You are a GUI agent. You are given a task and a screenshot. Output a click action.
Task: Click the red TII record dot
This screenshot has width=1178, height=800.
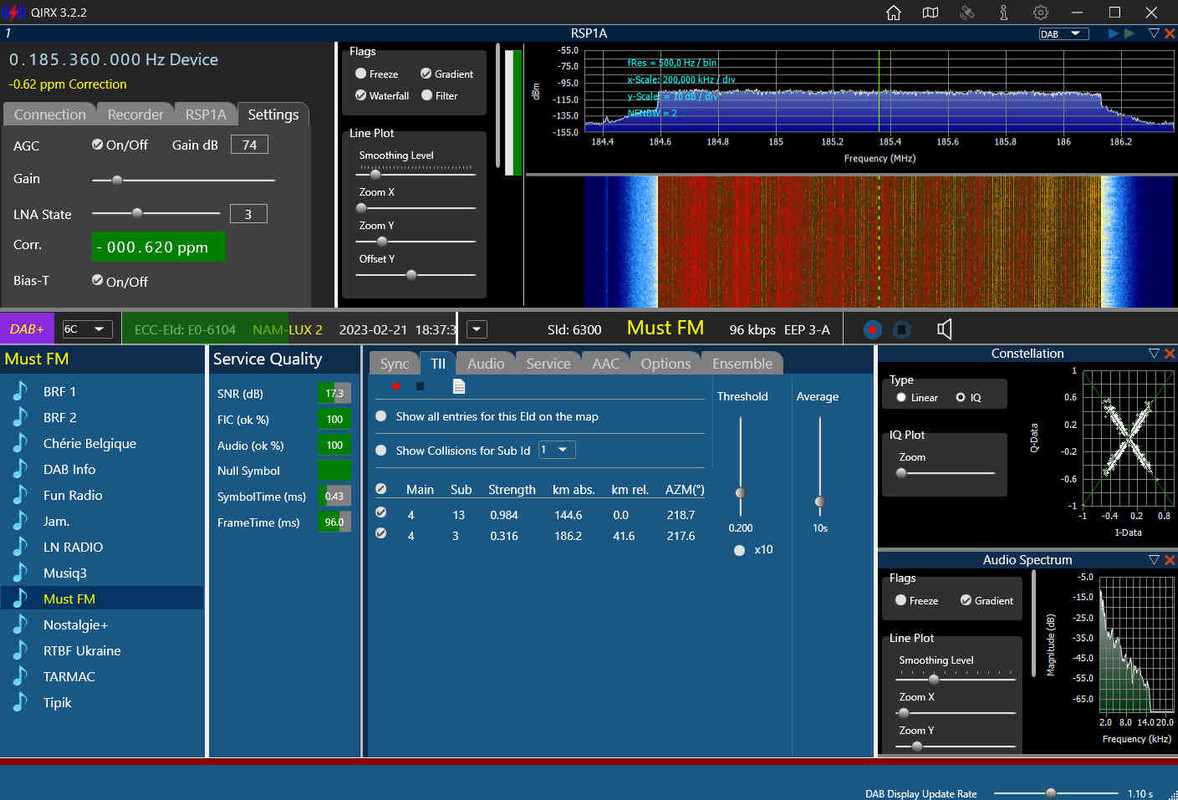click(x=395, y=386)
